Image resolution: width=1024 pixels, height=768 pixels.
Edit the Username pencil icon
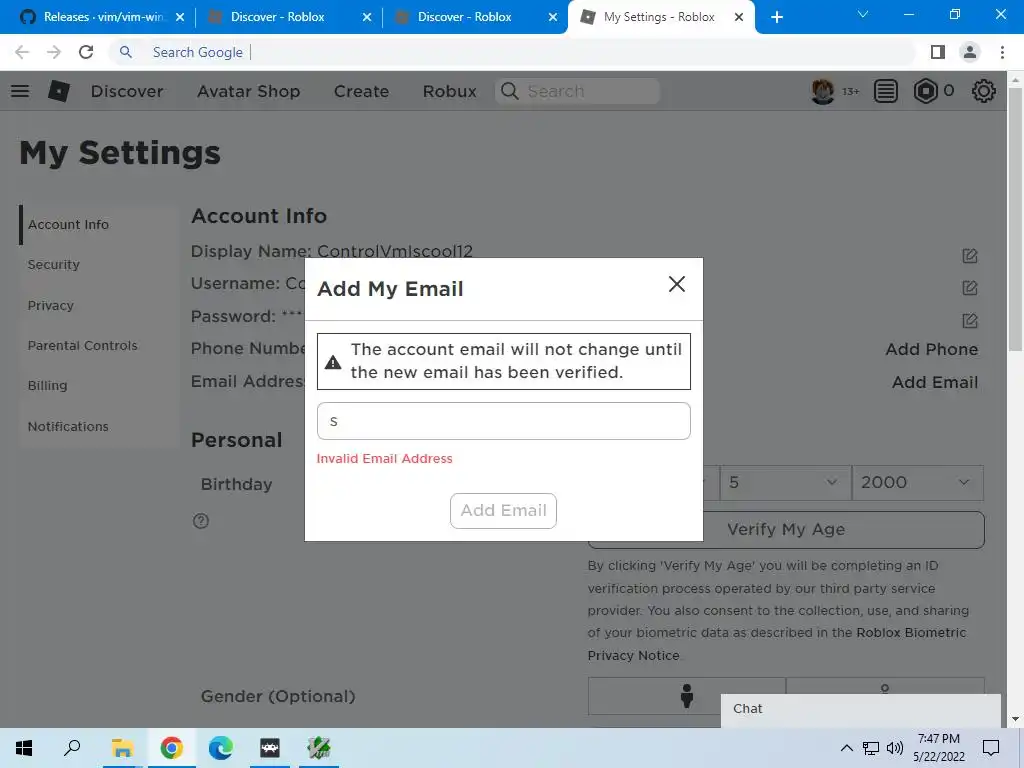click(970, 288)
